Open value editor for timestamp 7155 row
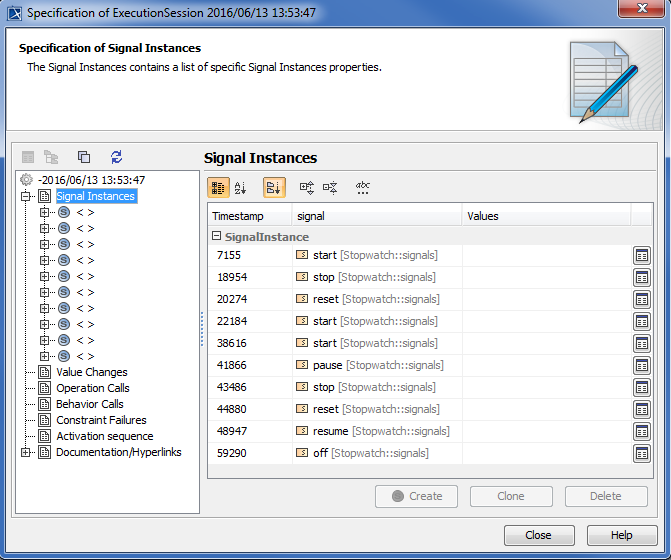The height and width of the screenshot is (560, 671). pyautogui.click(x=641, y=256)
